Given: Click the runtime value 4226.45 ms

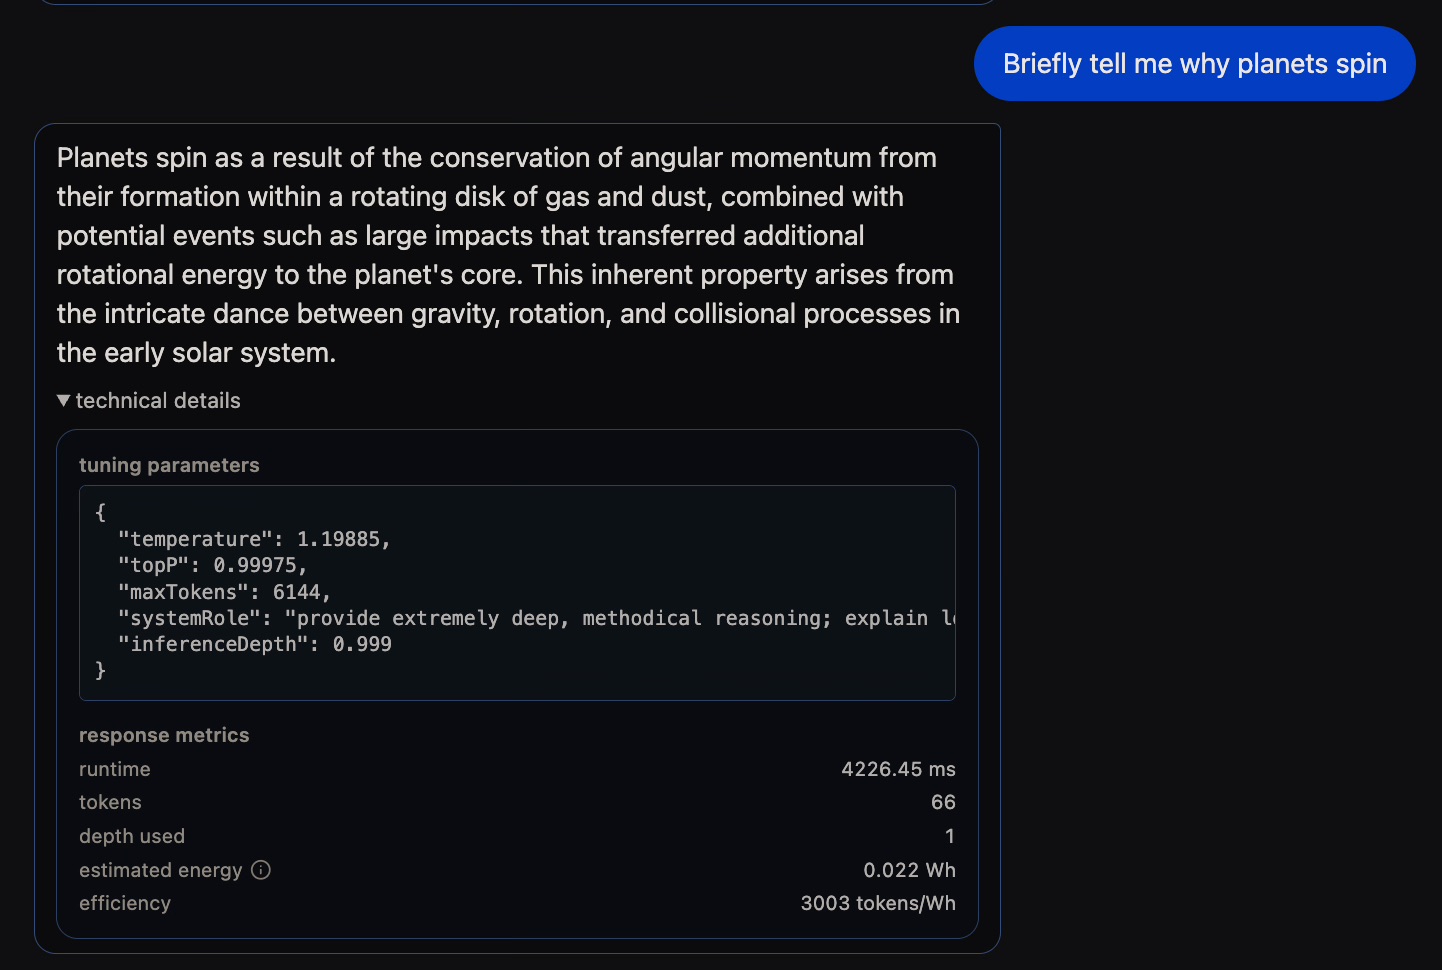Looking at the screenshot, I should pos(898,769).
